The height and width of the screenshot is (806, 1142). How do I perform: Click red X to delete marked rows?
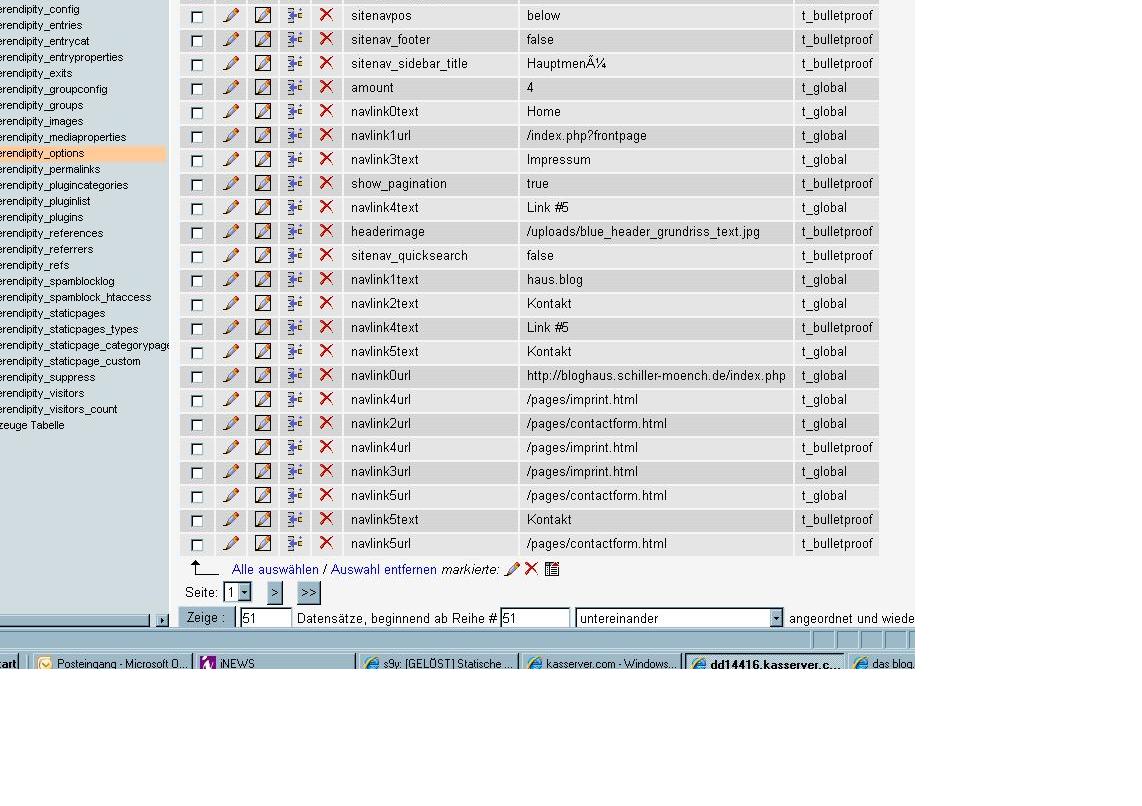531,569
